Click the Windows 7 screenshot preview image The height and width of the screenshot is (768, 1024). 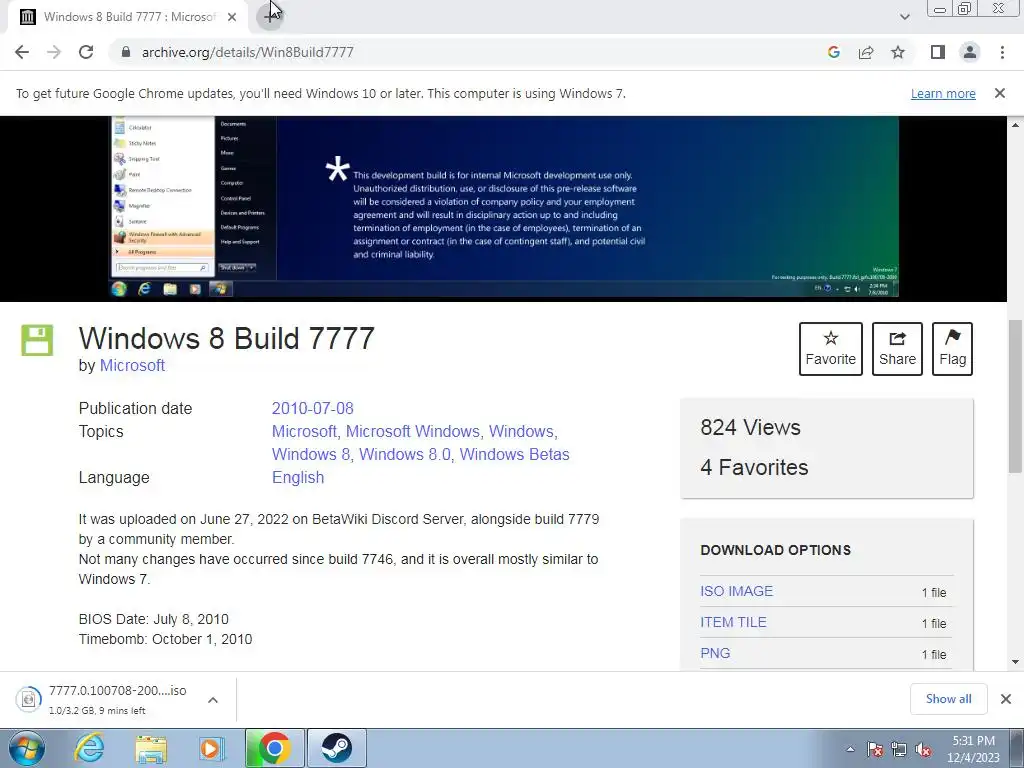(504, 206)
